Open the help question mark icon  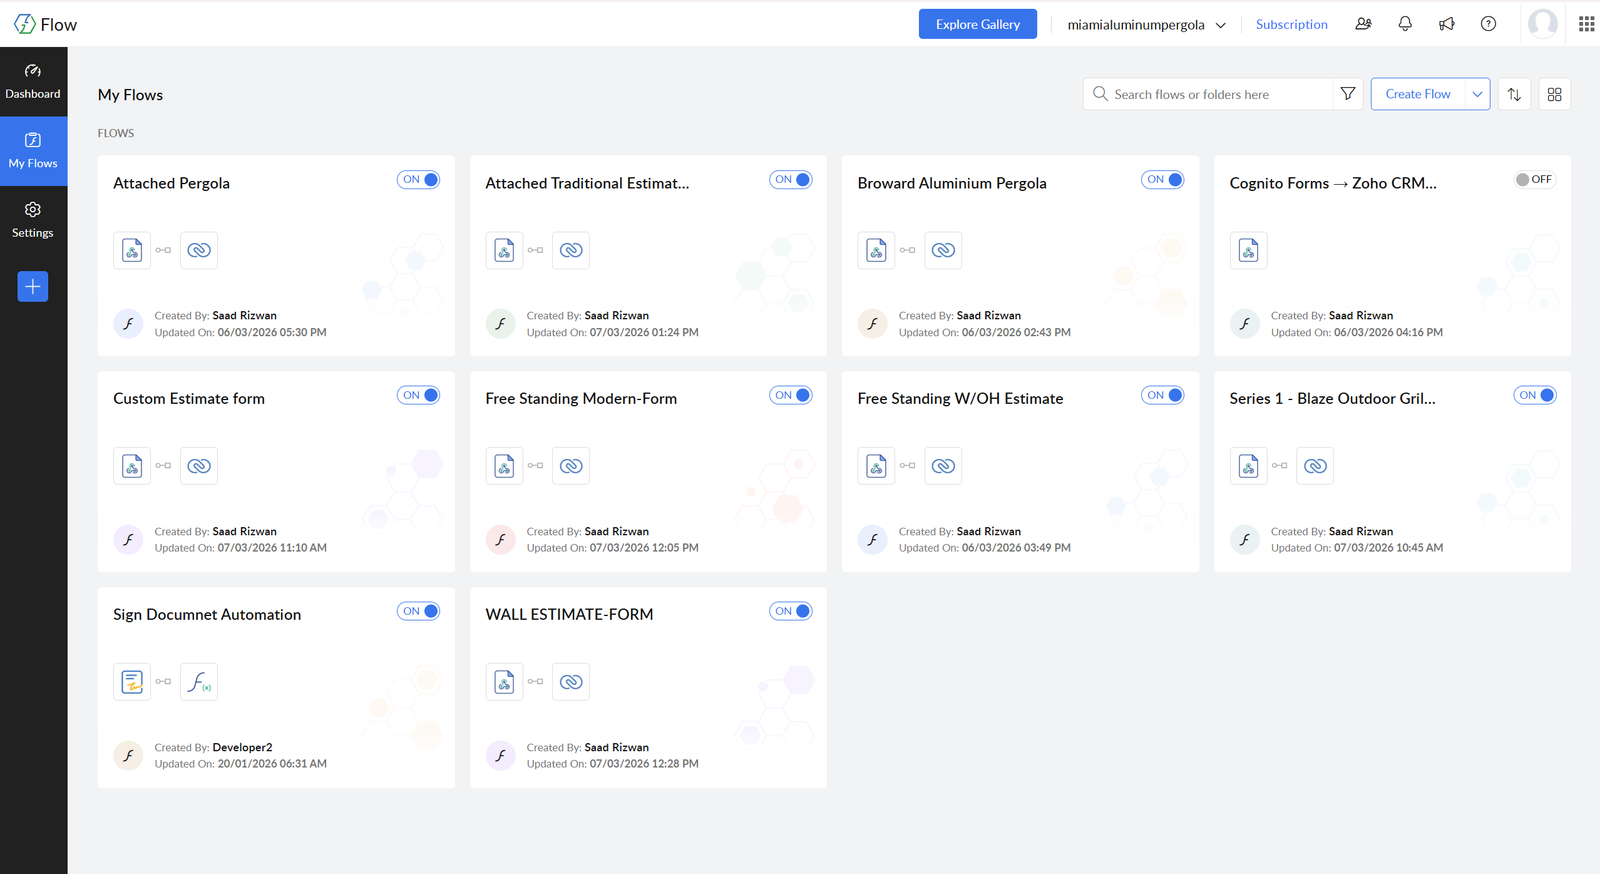(1488, 24)
